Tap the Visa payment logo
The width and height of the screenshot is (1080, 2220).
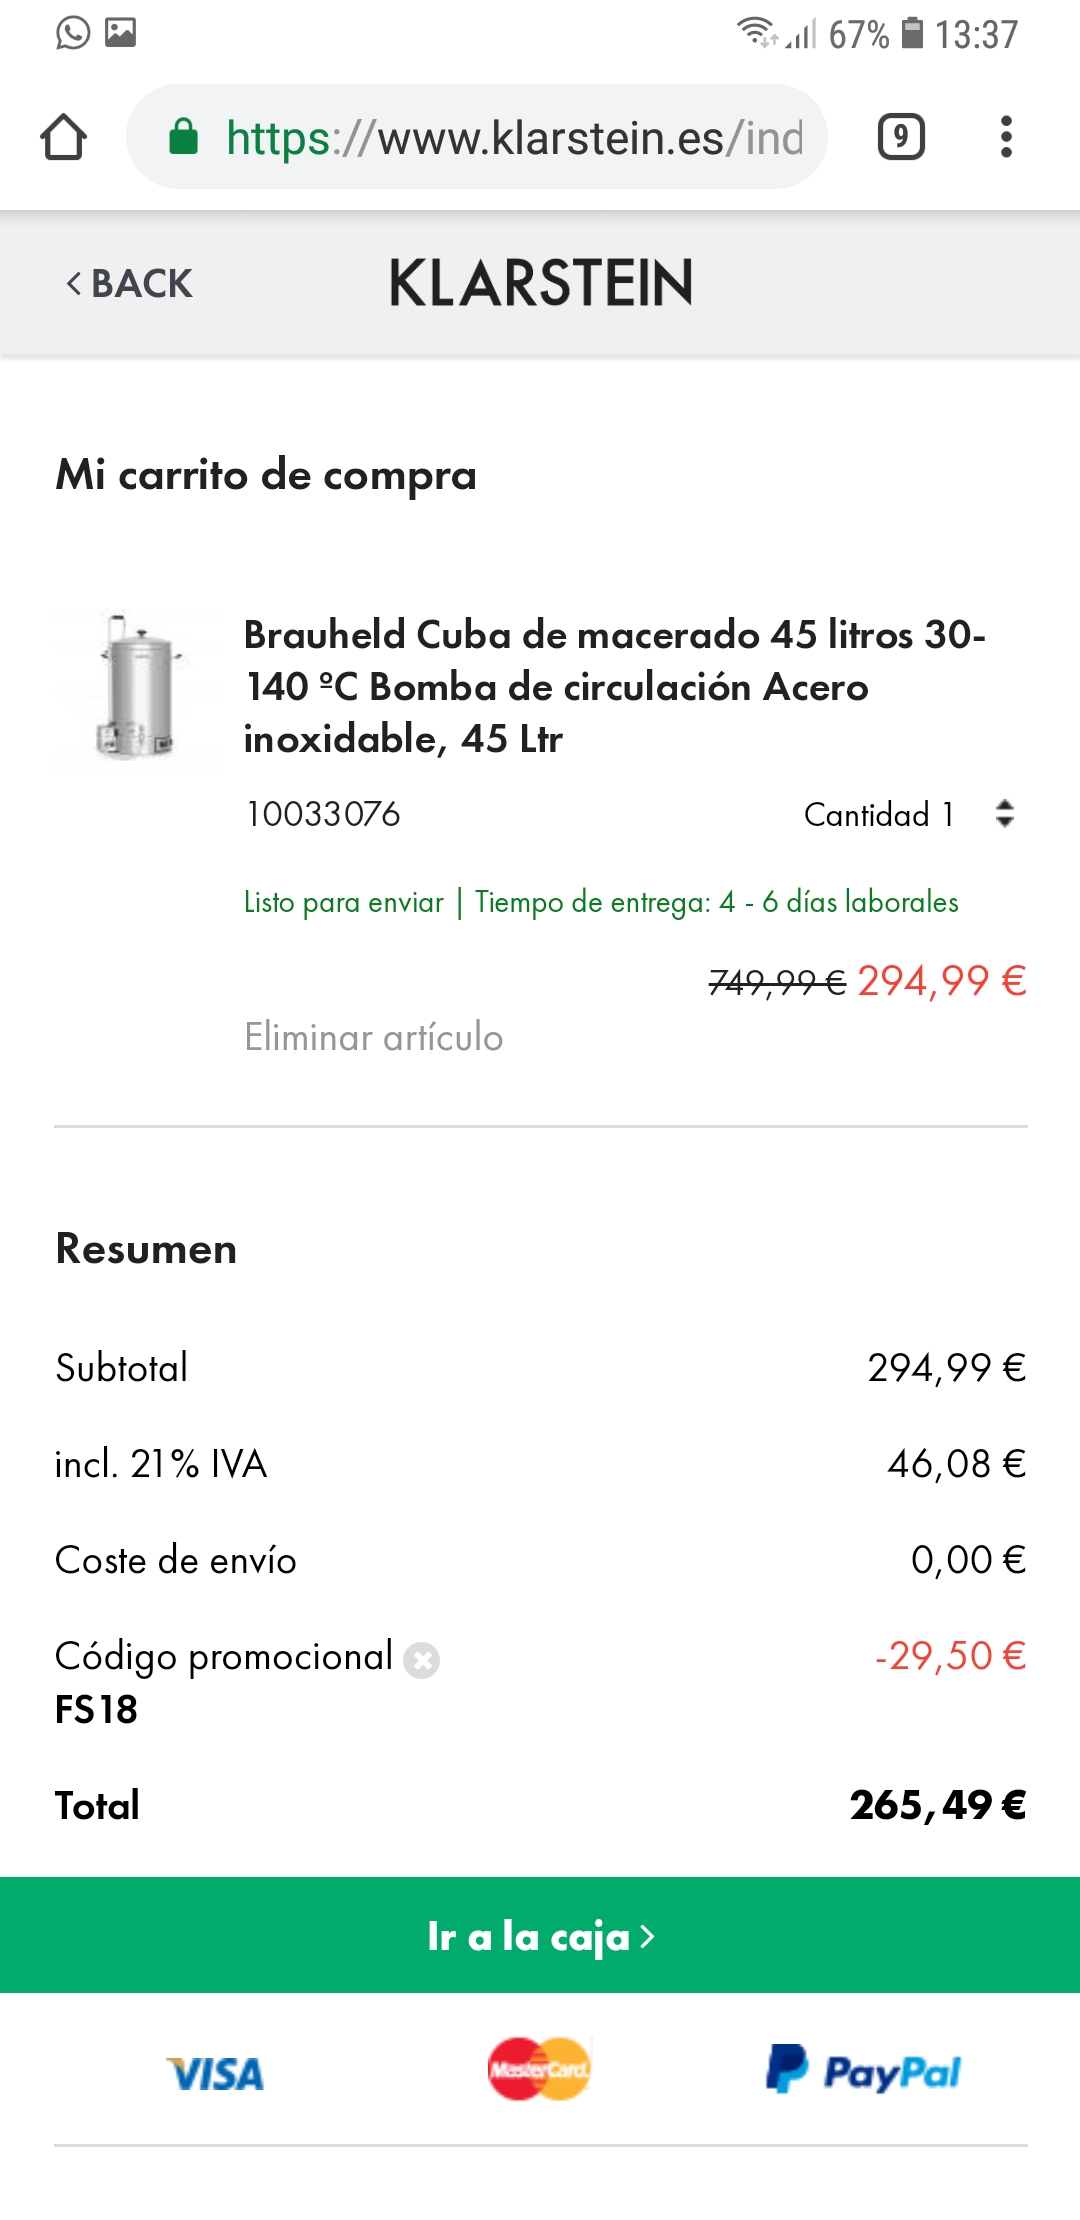point(215,2074)
